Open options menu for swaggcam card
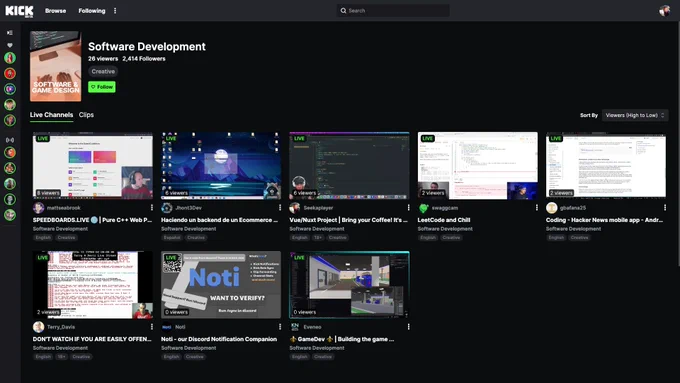The height and width of the screenshot is (383, 680). click(536, 208)
